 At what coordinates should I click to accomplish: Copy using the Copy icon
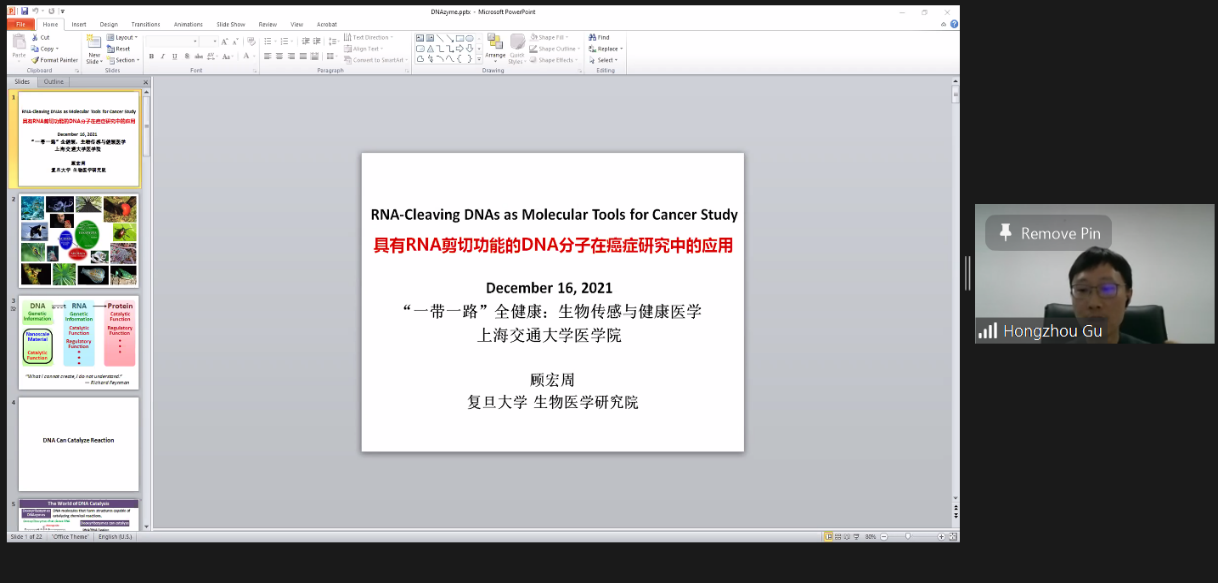[35, 48]
